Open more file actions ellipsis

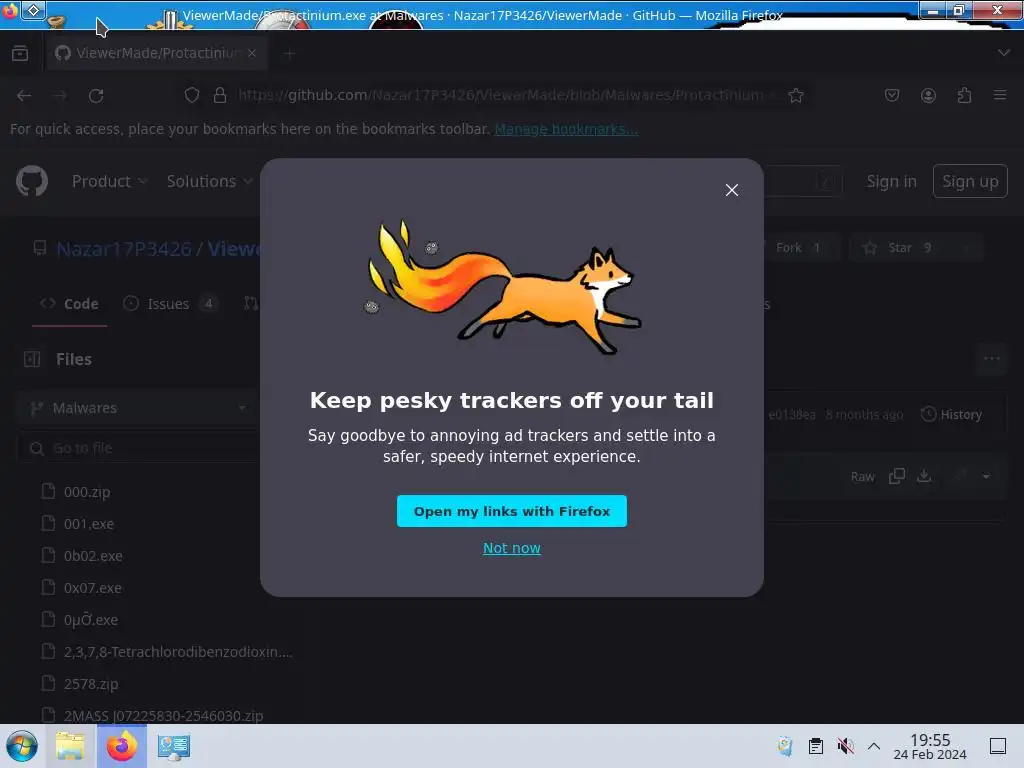click(x=991, y=359)
